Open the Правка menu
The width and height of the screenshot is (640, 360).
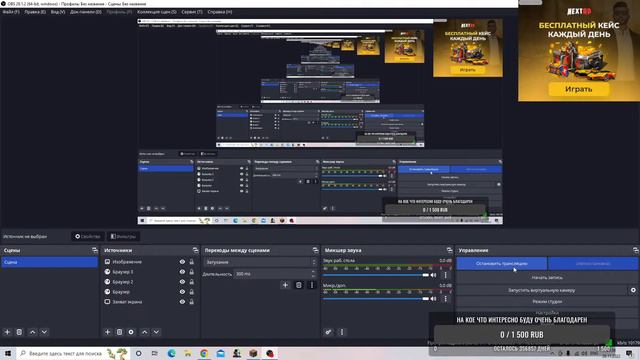click(35, 12)
